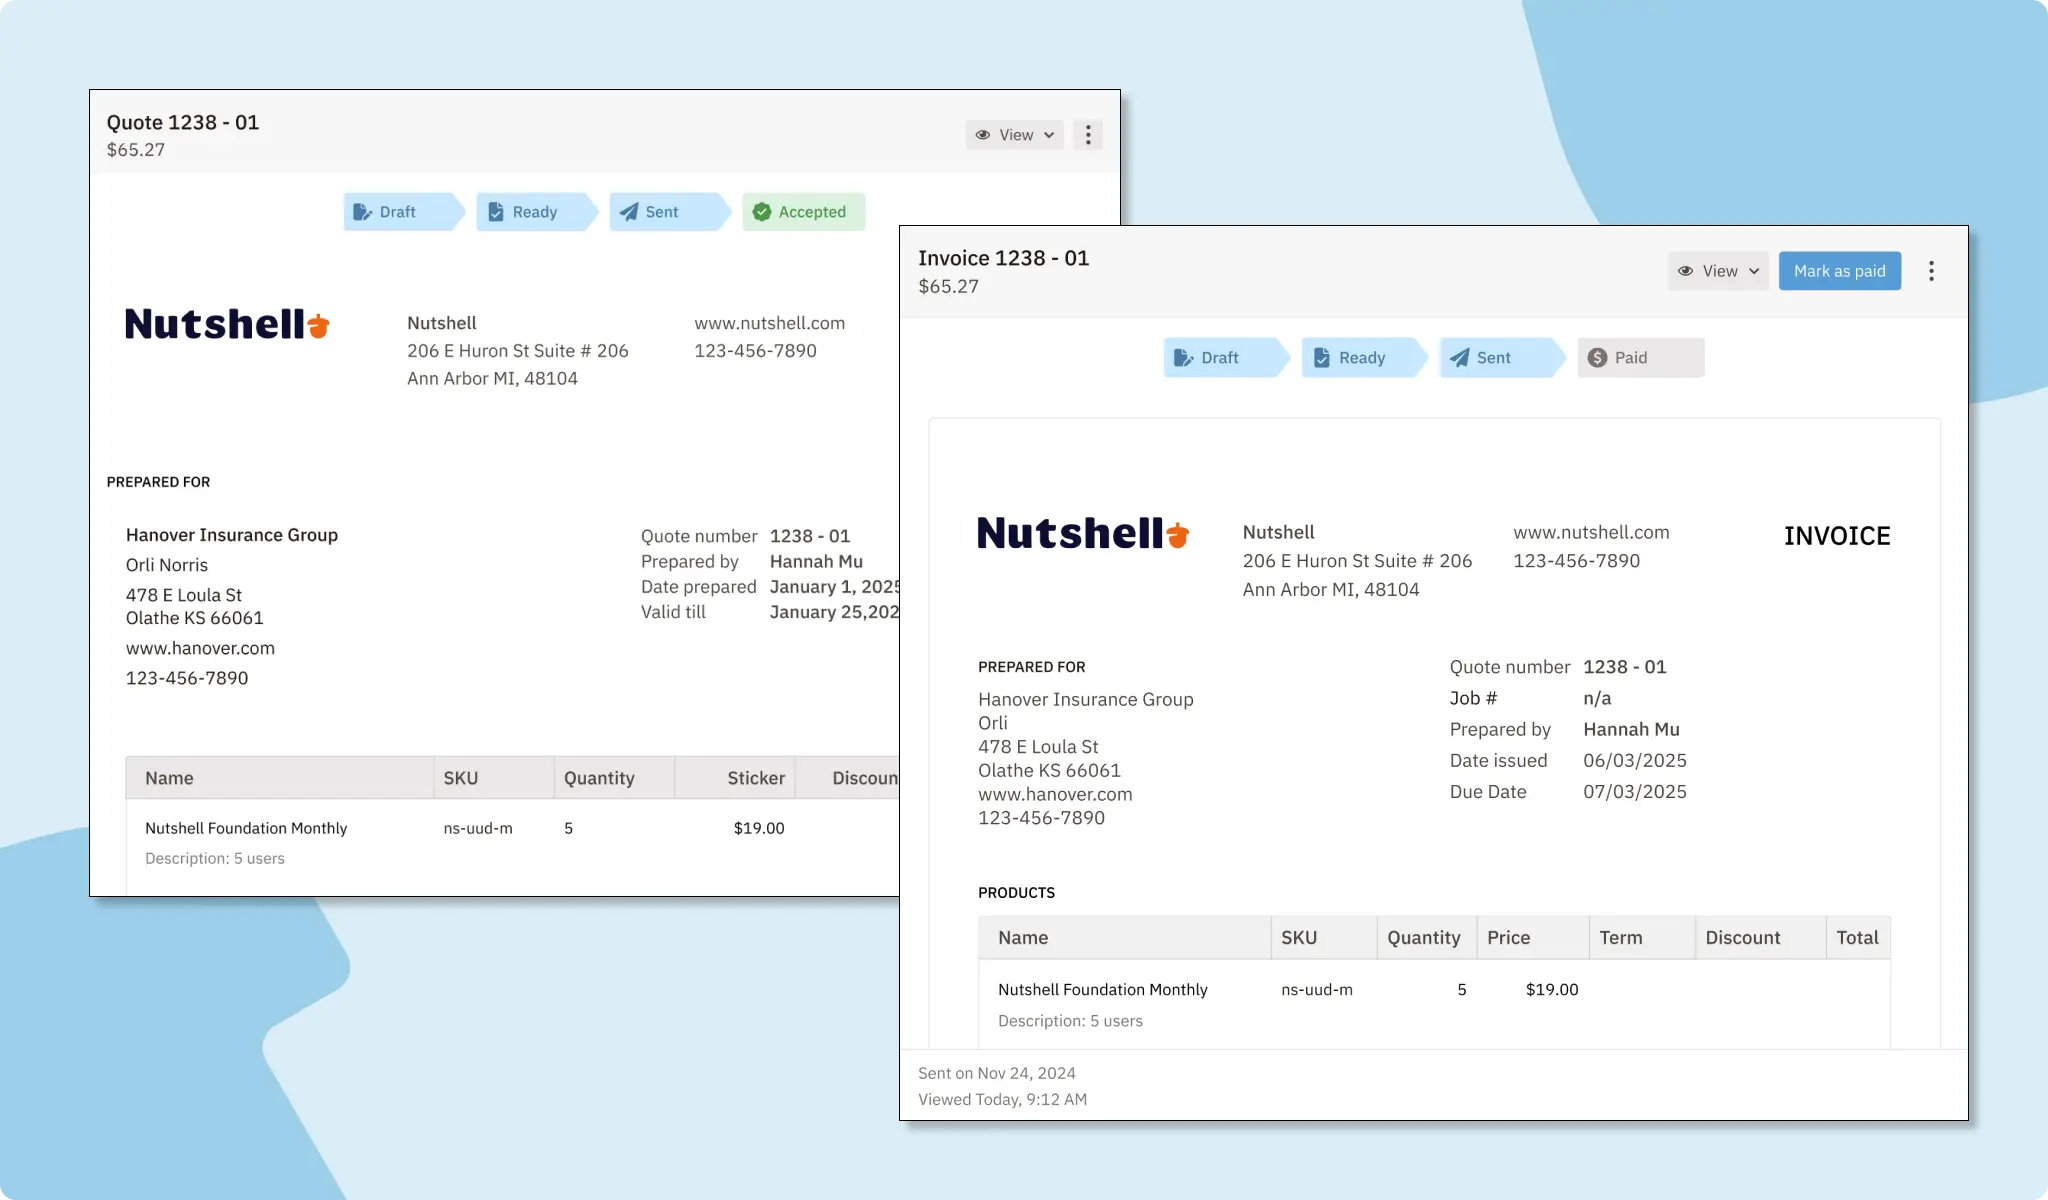
Task: Select the Nutshell Foundation Monthly product row
Action: pyautogui.click(x=1103, y=989)
